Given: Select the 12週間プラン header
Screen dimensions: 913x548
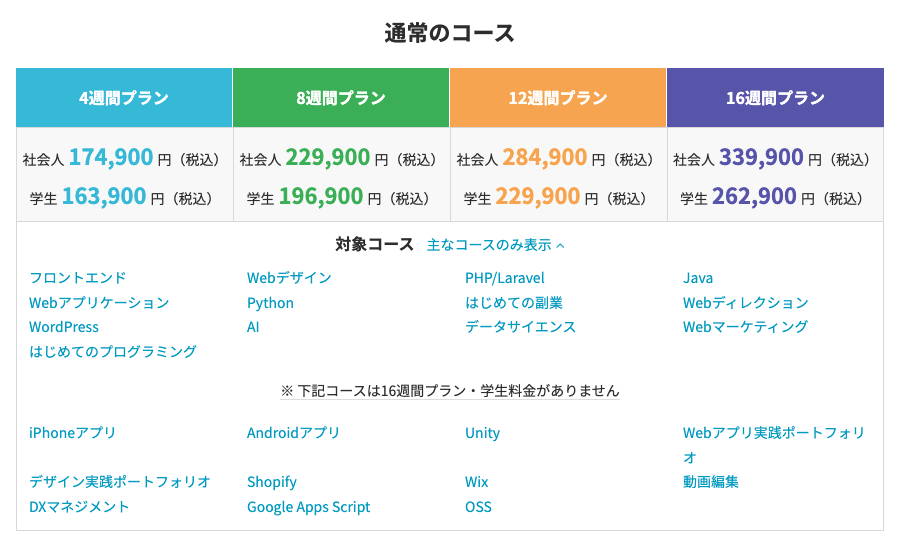Looking at the screenshot, I should pos(558,97).
